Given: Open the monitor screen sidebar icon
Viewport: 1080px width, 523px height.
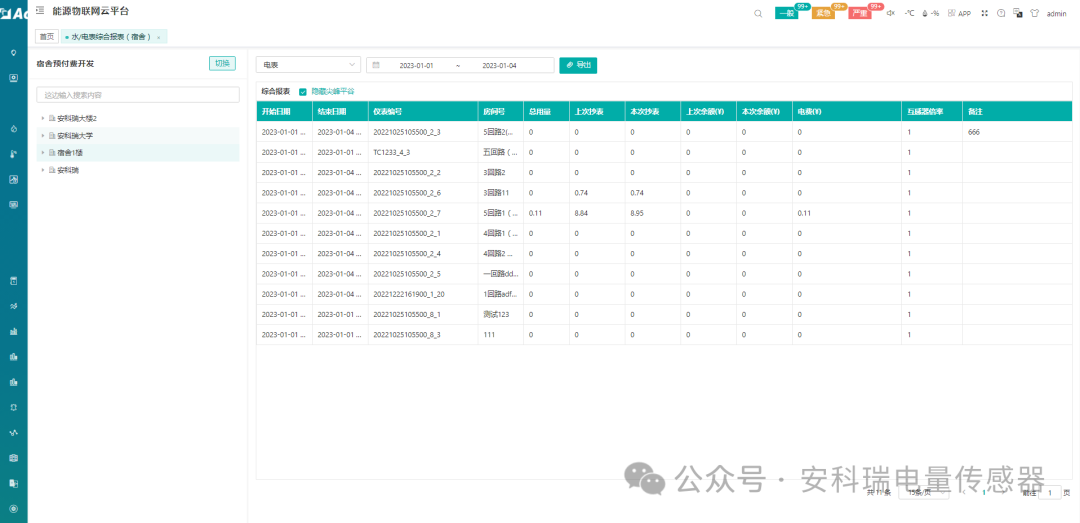Looking at the screenshot, I should coord(13,78).
